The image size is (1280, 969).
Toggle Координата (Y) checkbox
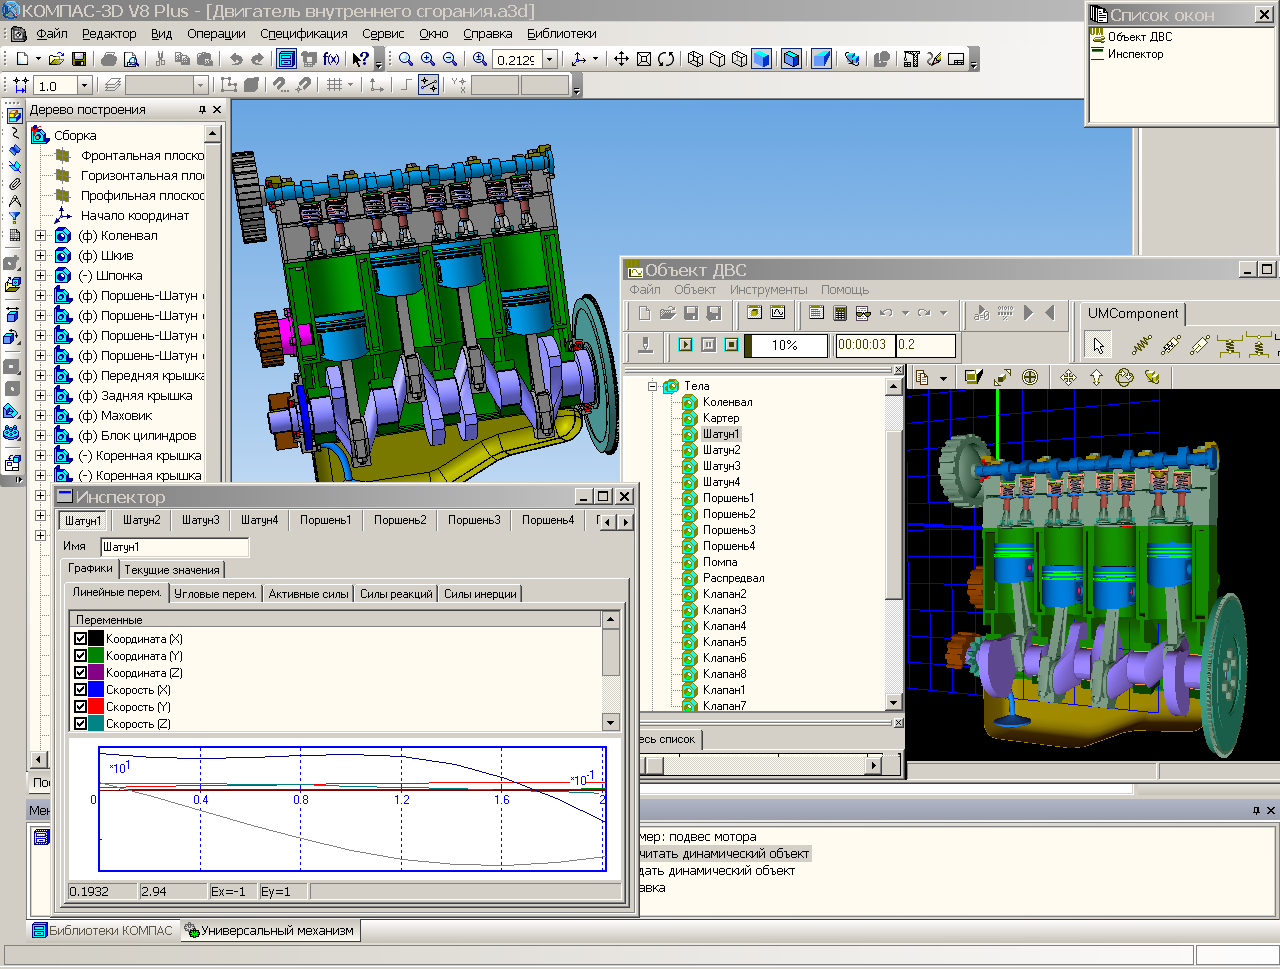(x=81, y=656)
